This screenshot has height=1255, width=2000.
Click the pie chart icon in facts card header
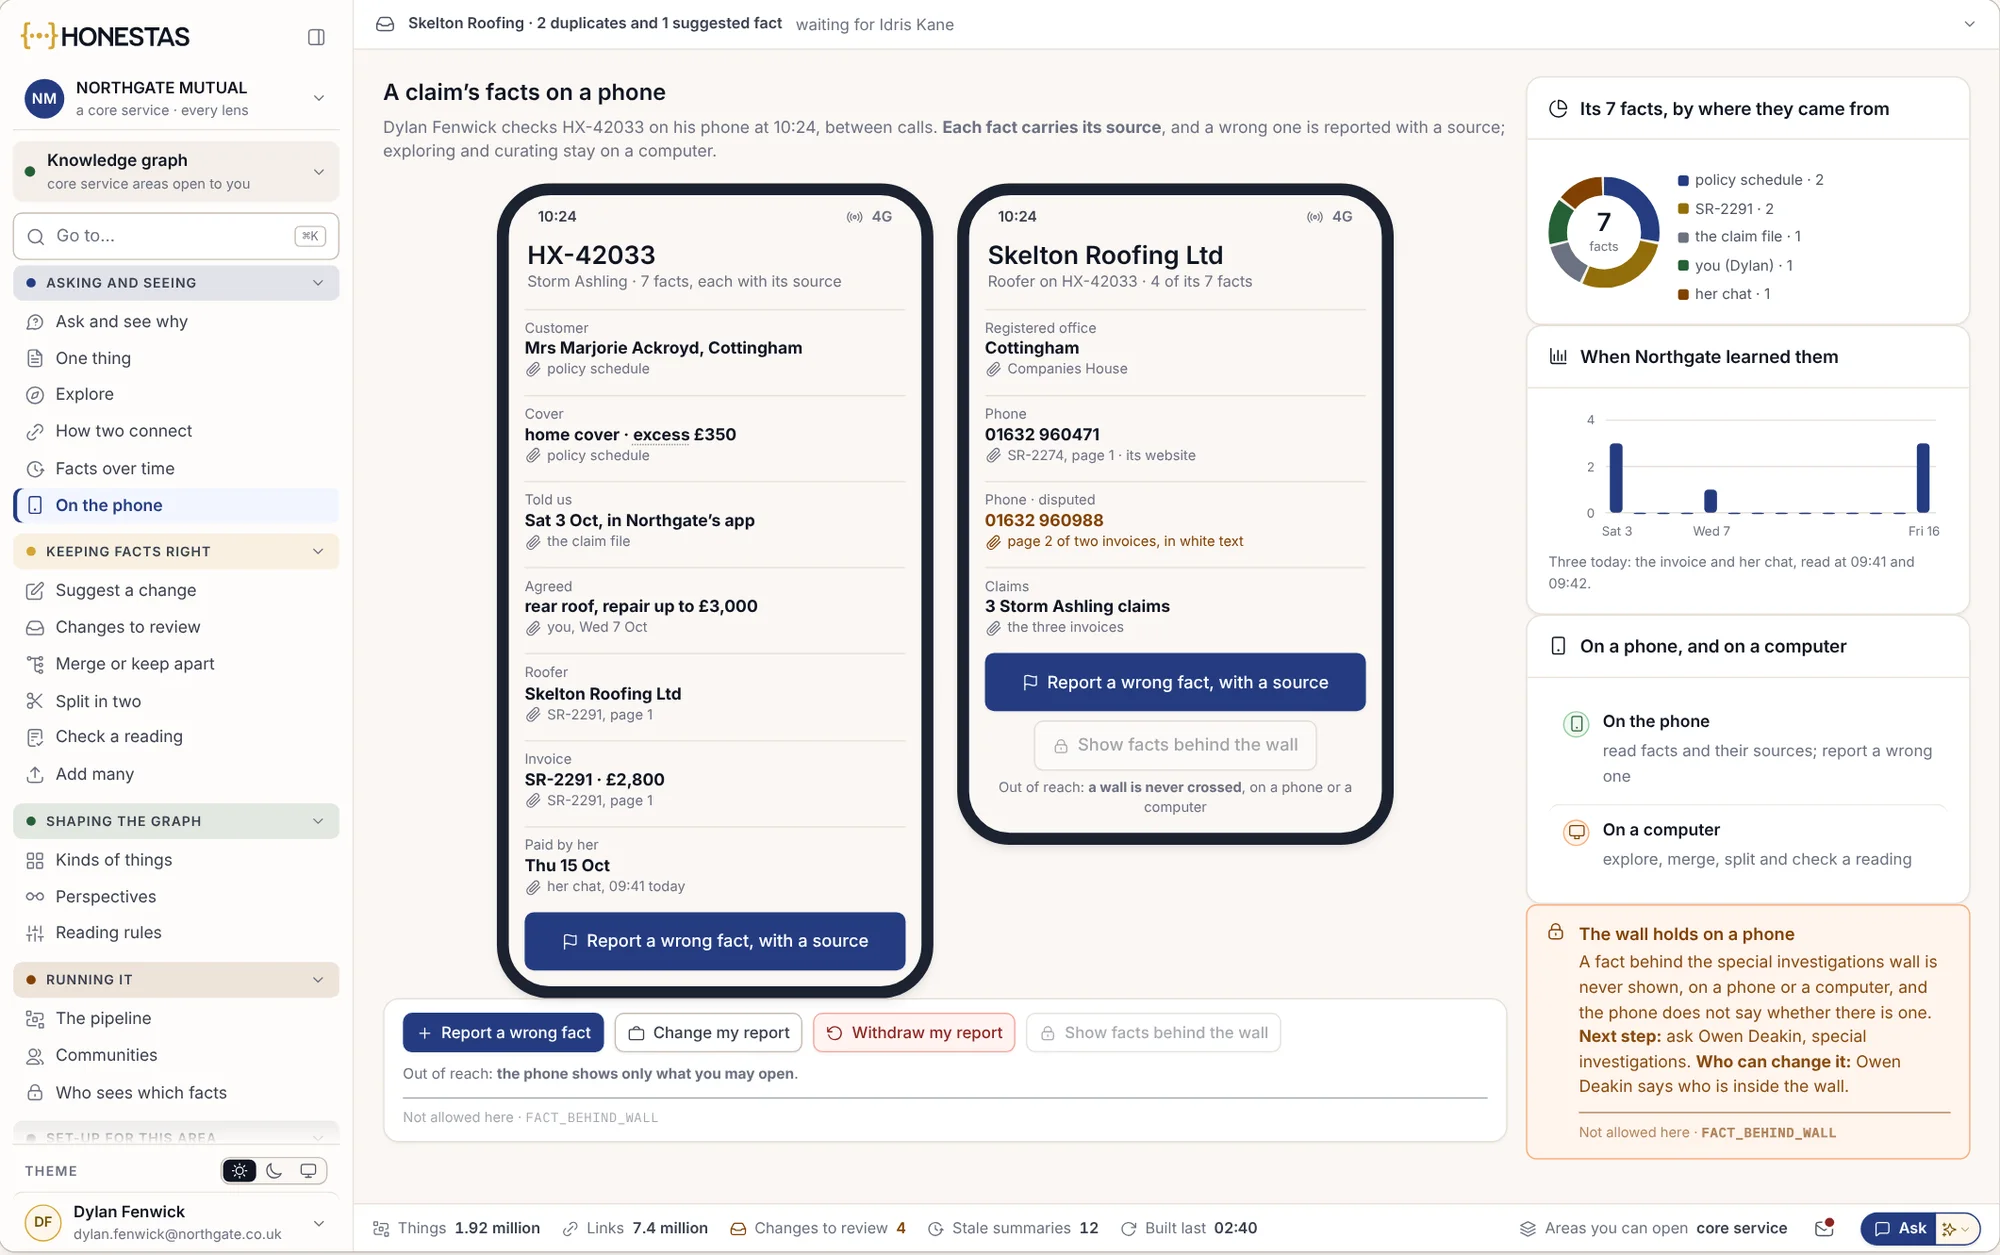tap(1558, 109)
